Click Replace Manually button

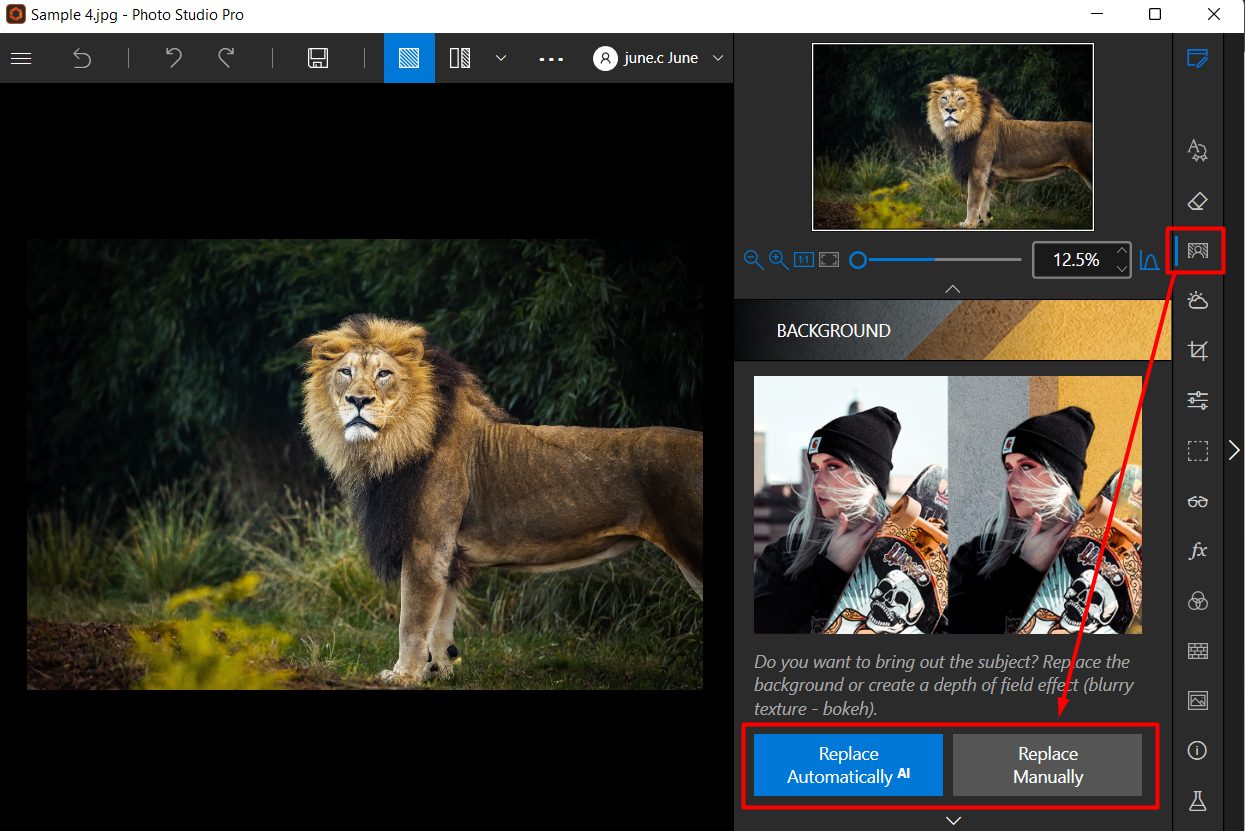click(1047, 765)
